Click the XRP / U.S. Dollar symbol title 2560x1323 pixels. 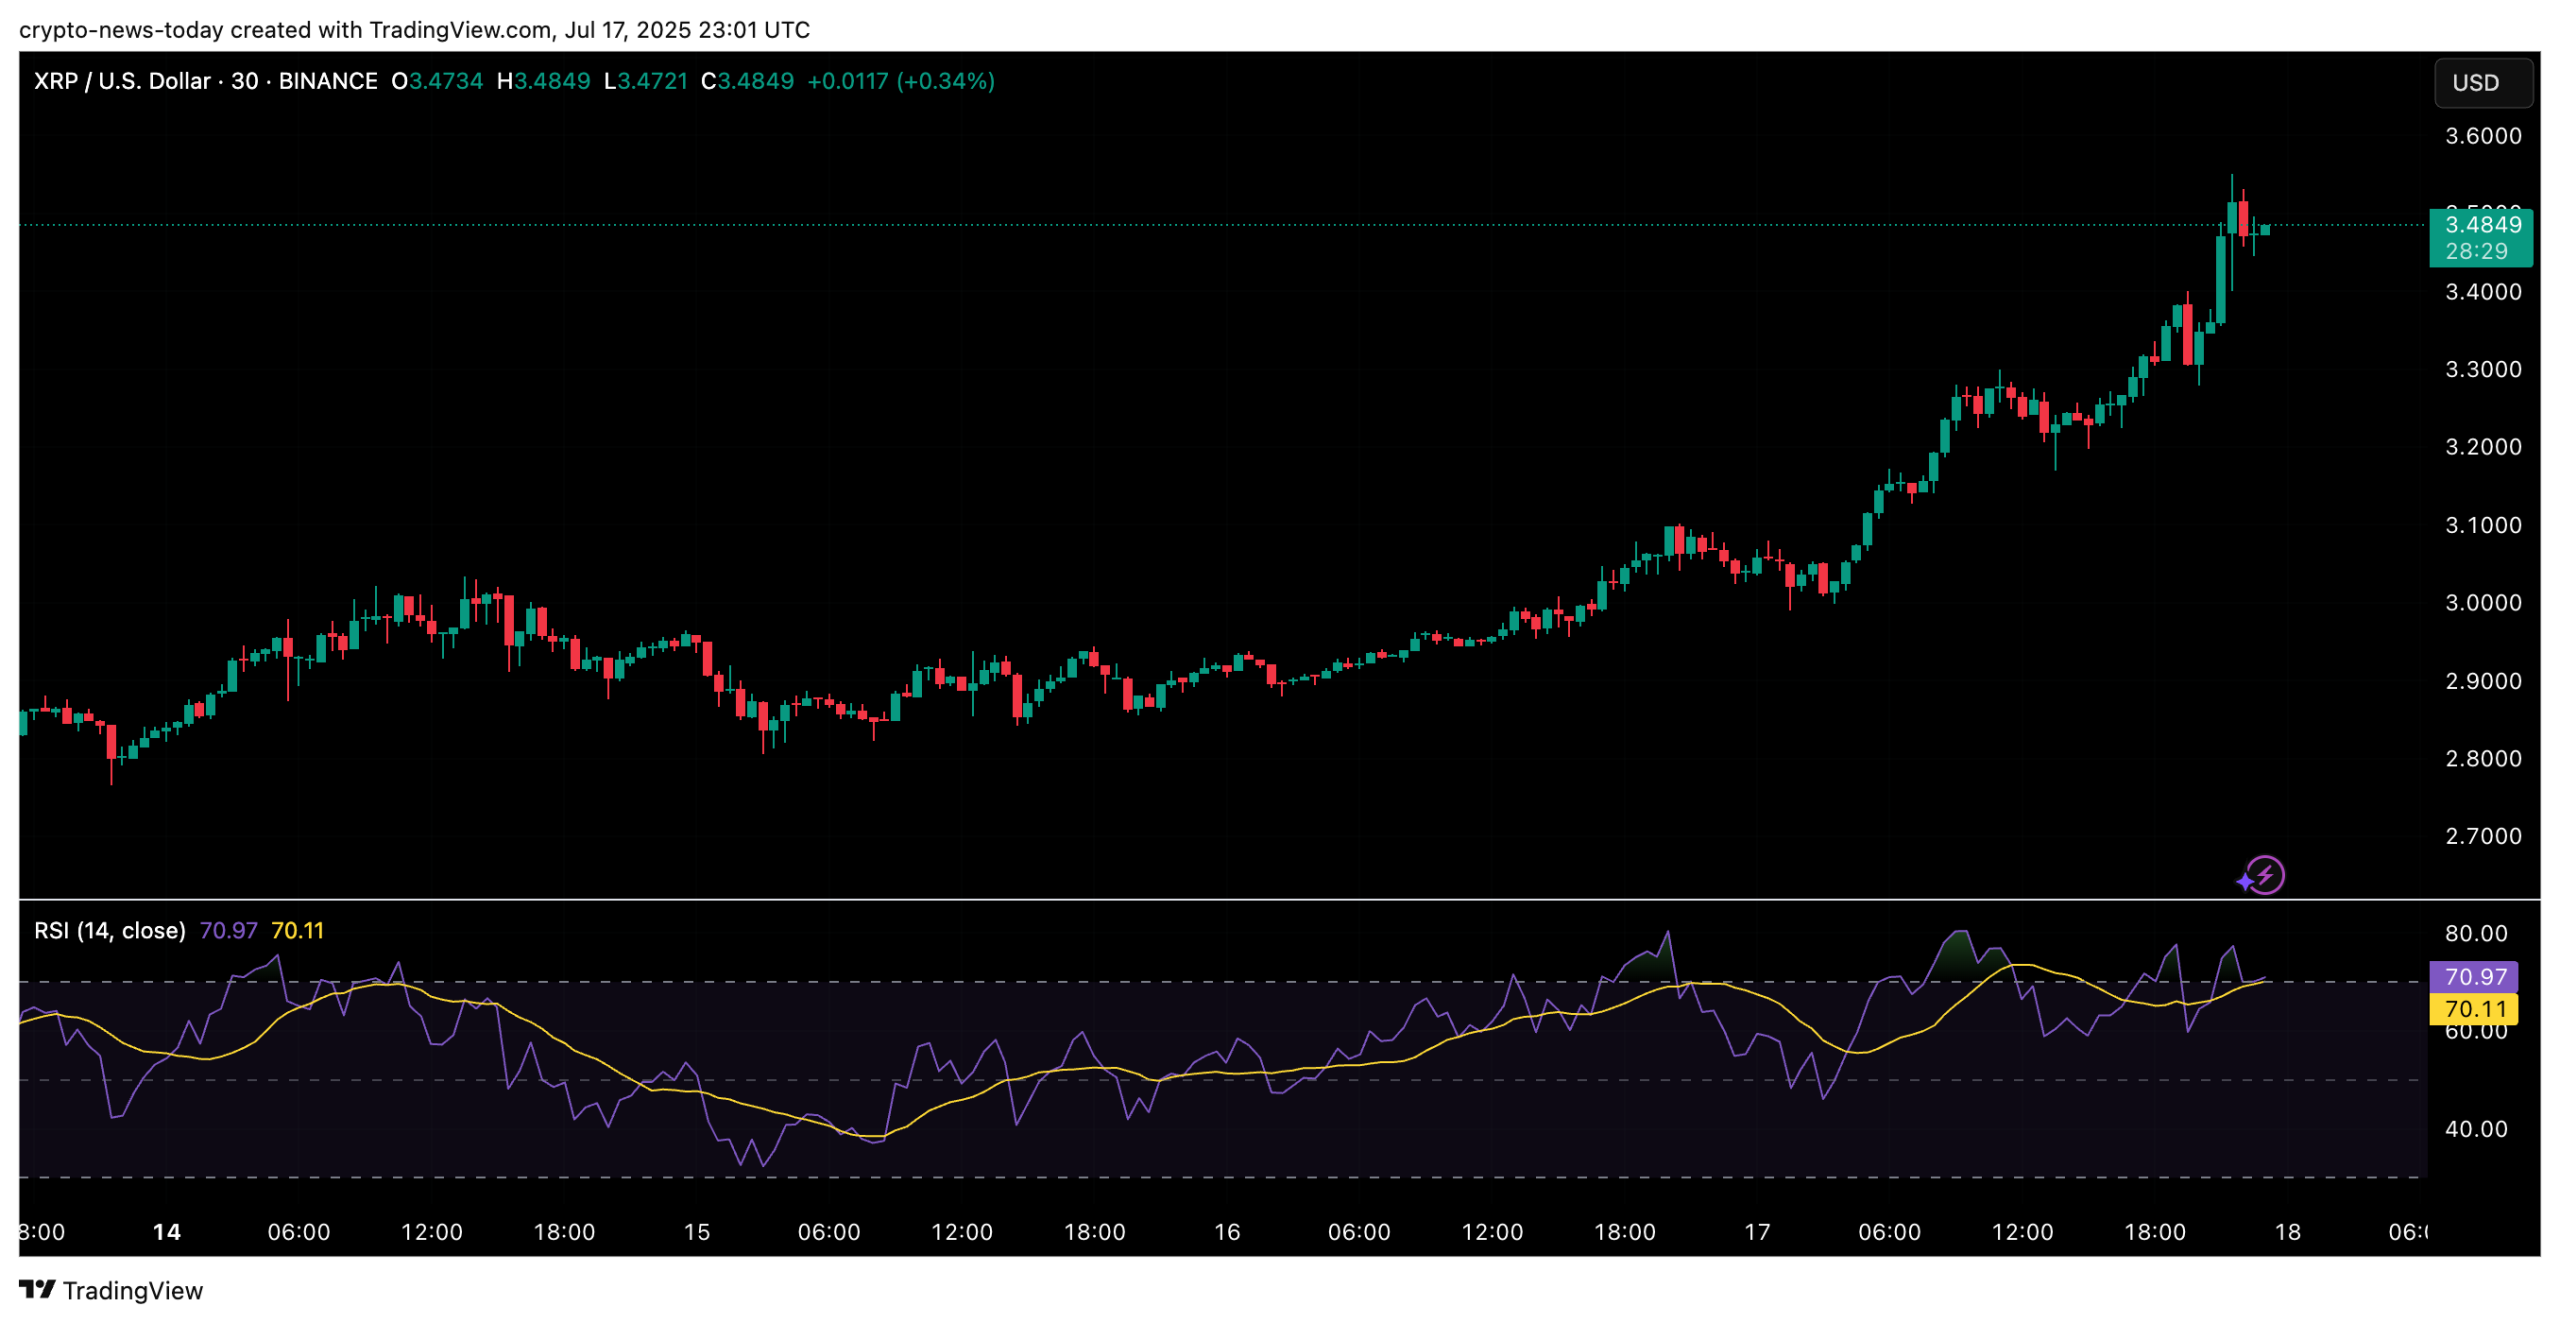coord(122,81)
